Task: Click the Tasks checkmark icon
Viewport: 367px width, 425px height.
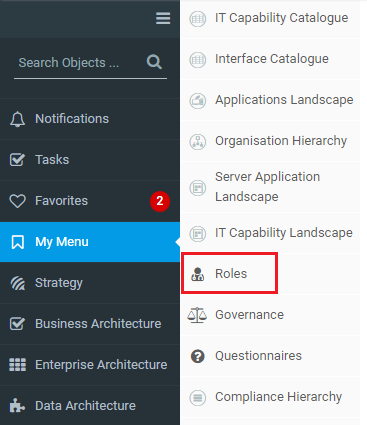Action: 17,160
